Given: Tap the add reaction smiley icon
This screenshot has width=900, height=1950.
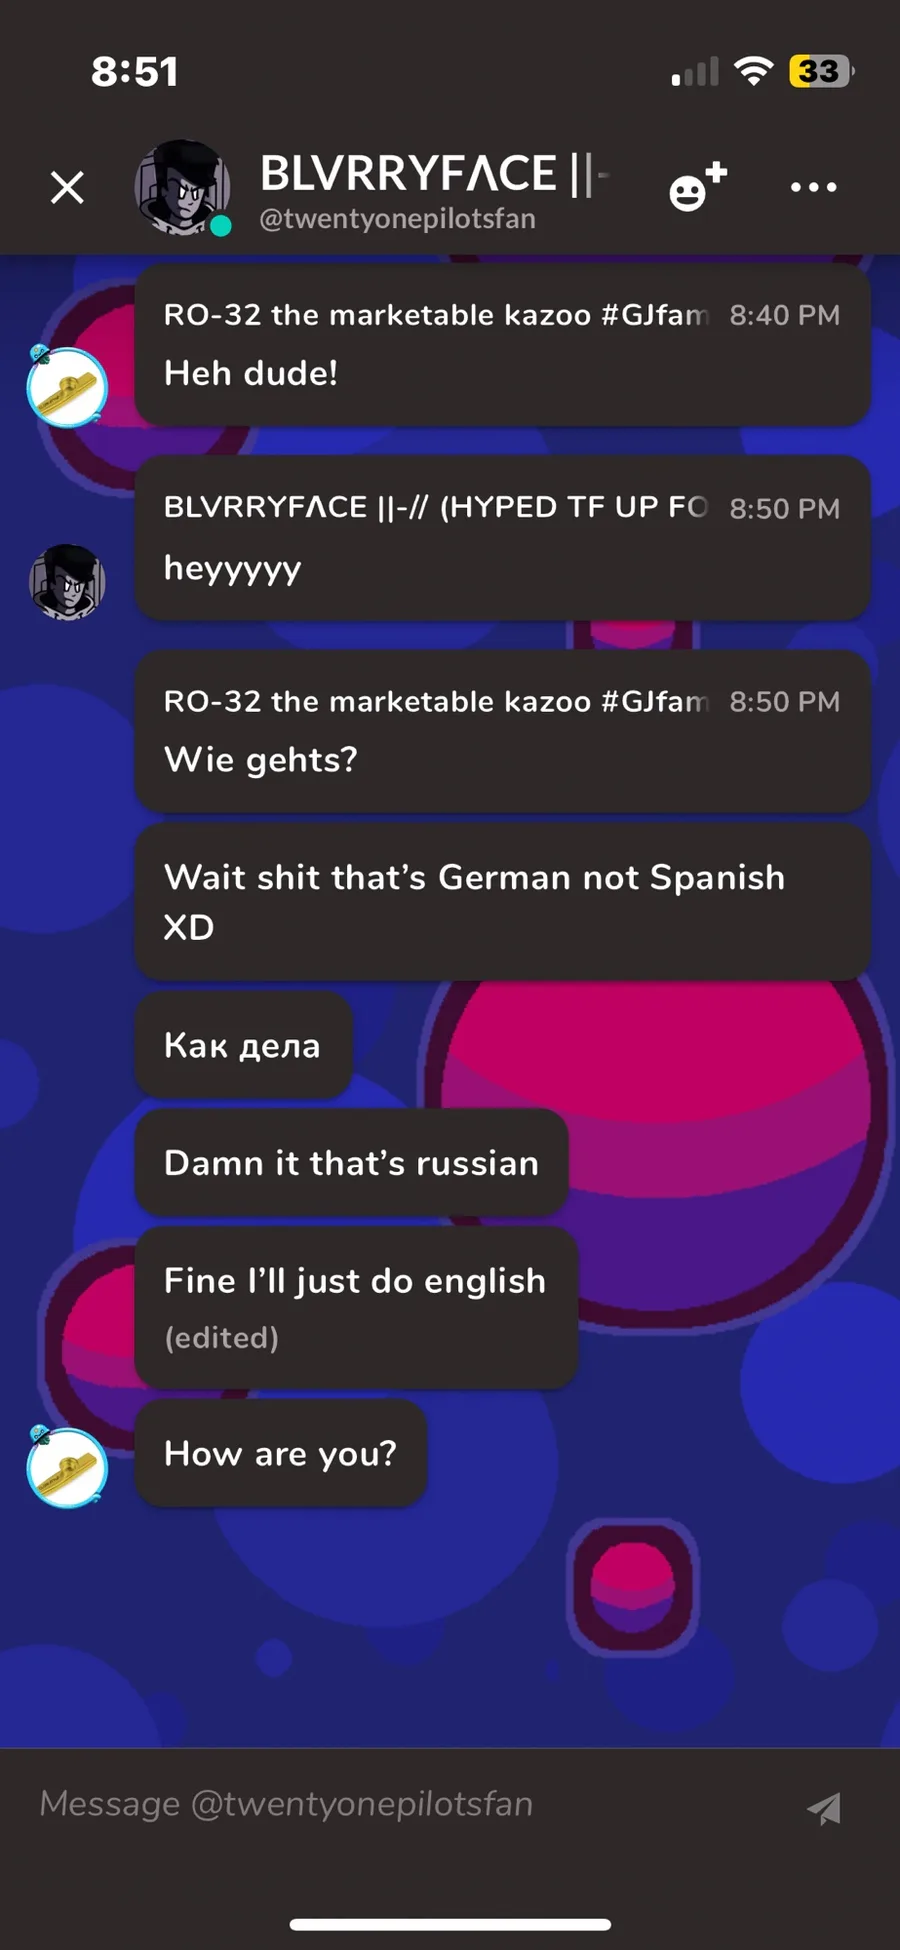Looking at the screenshot, I should (697, 186).
